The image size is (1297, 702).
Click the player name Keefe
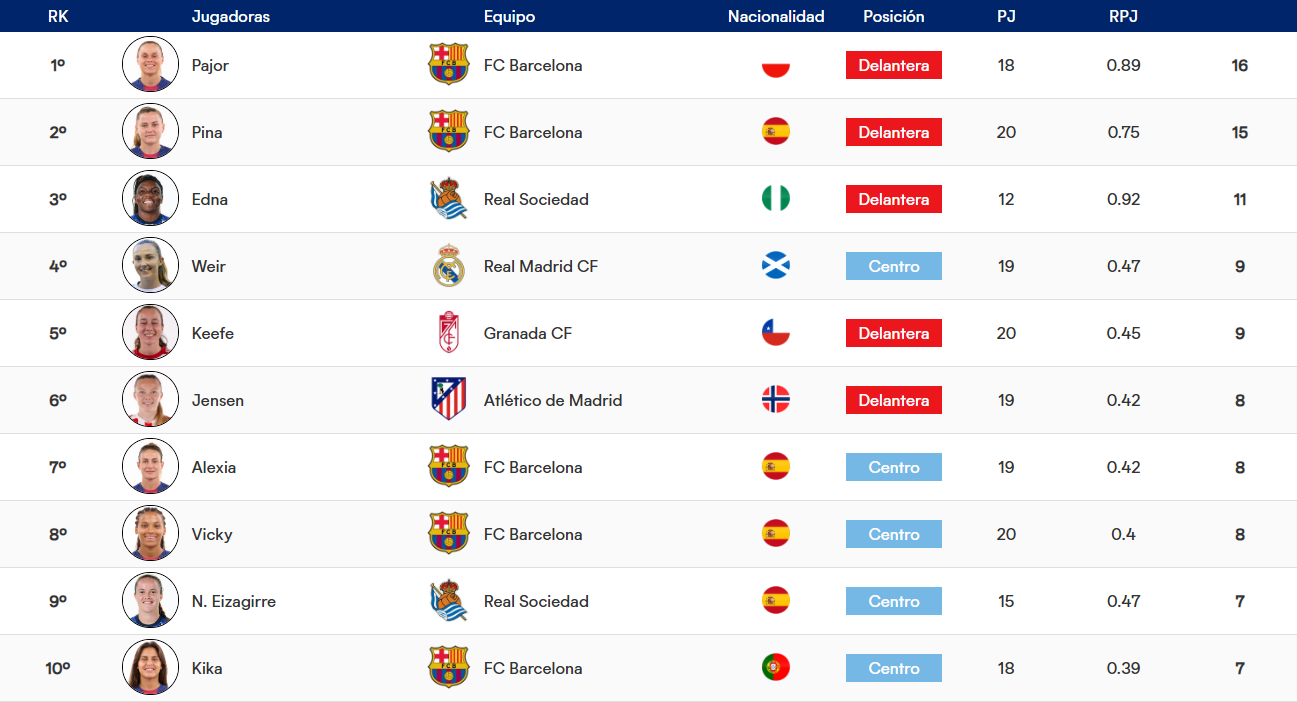213,333
